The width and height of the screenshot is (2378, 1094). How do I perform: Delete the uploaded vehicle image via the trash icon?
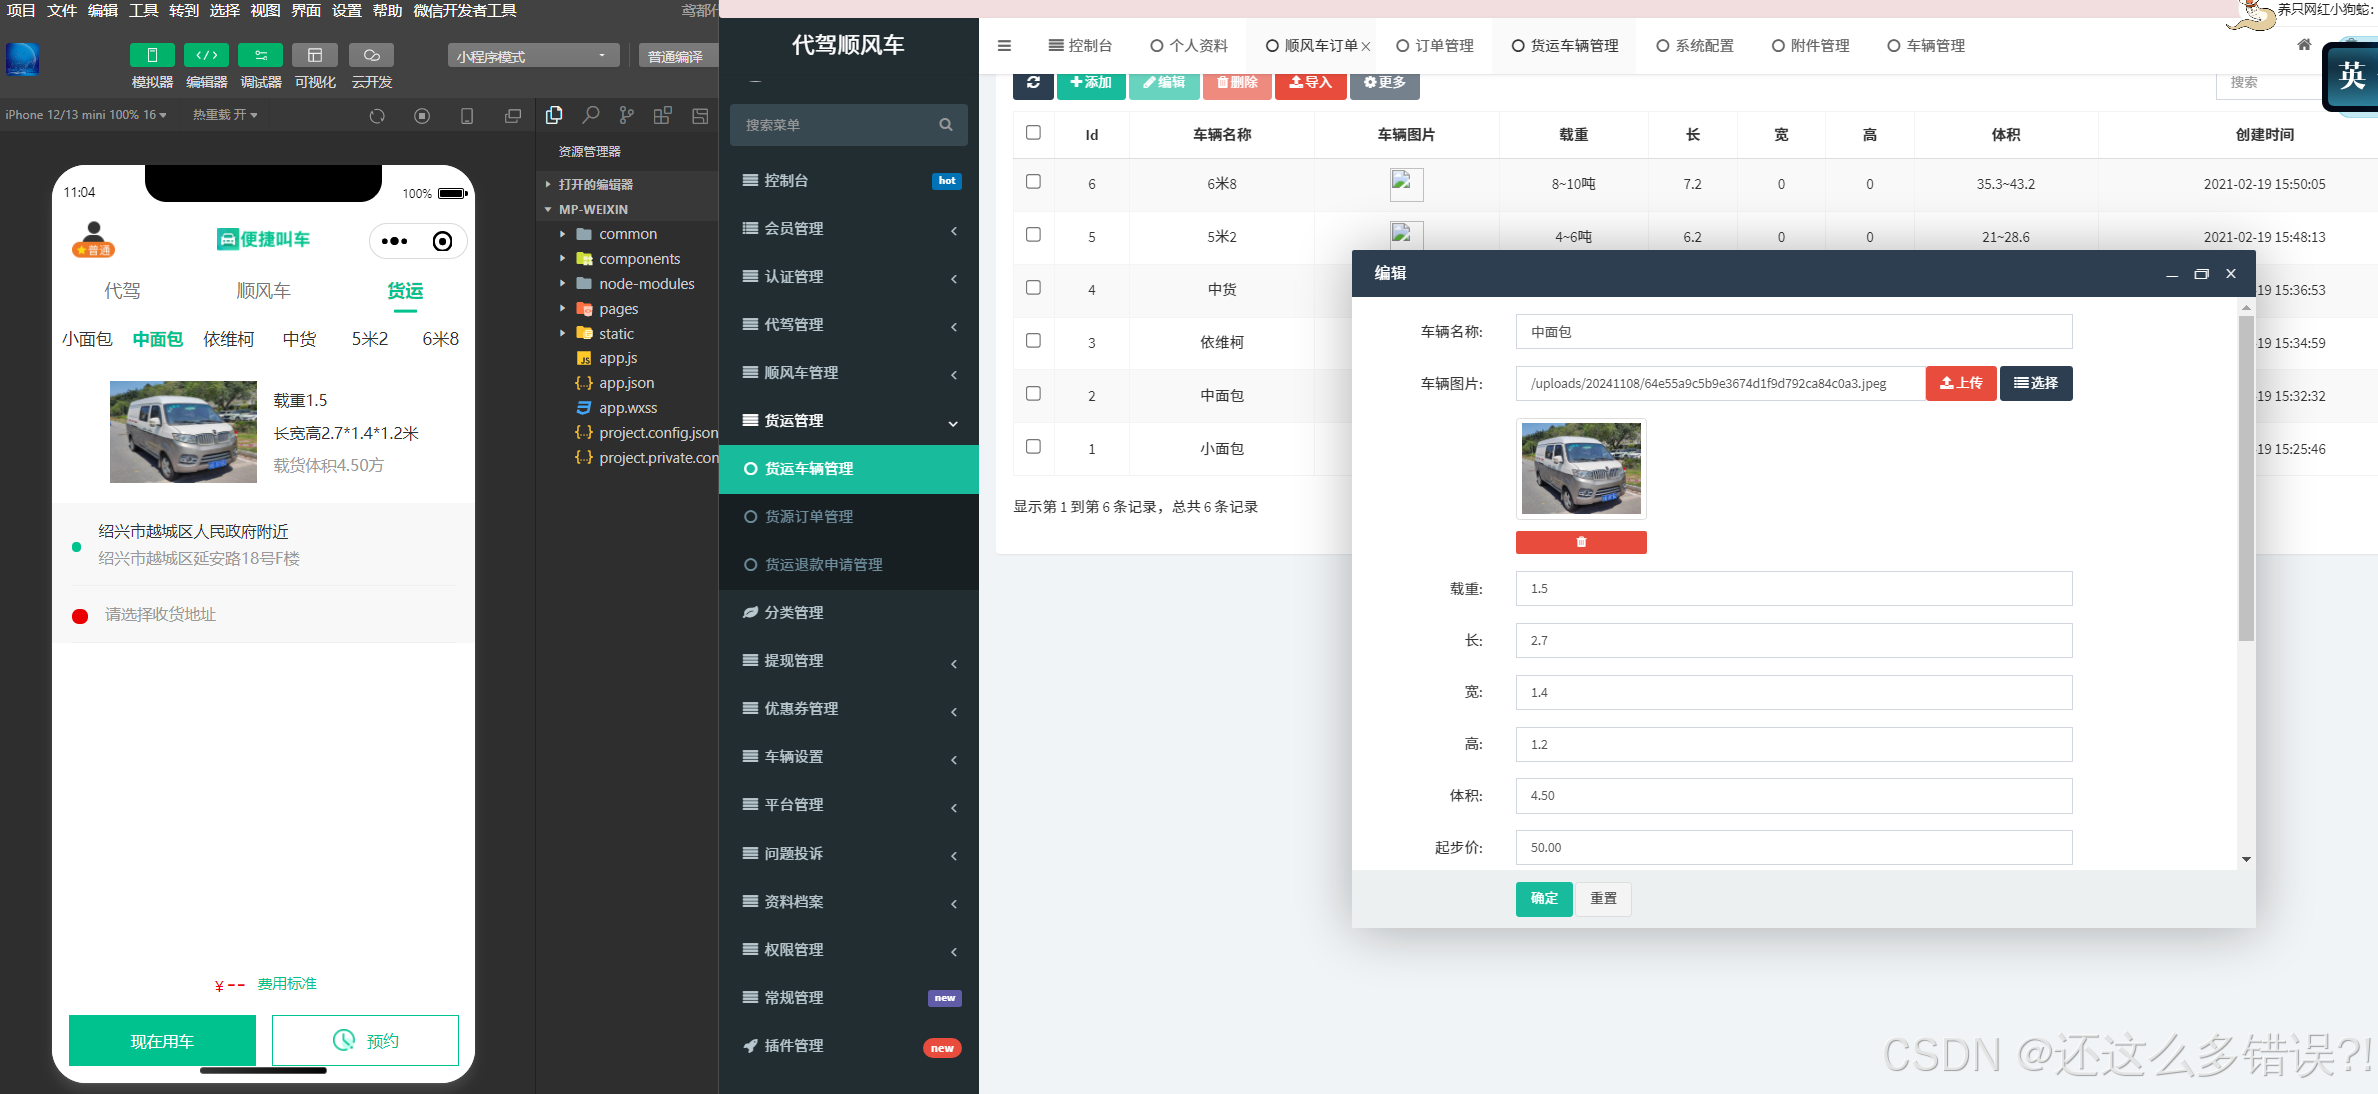click(x=1580, y=542)
